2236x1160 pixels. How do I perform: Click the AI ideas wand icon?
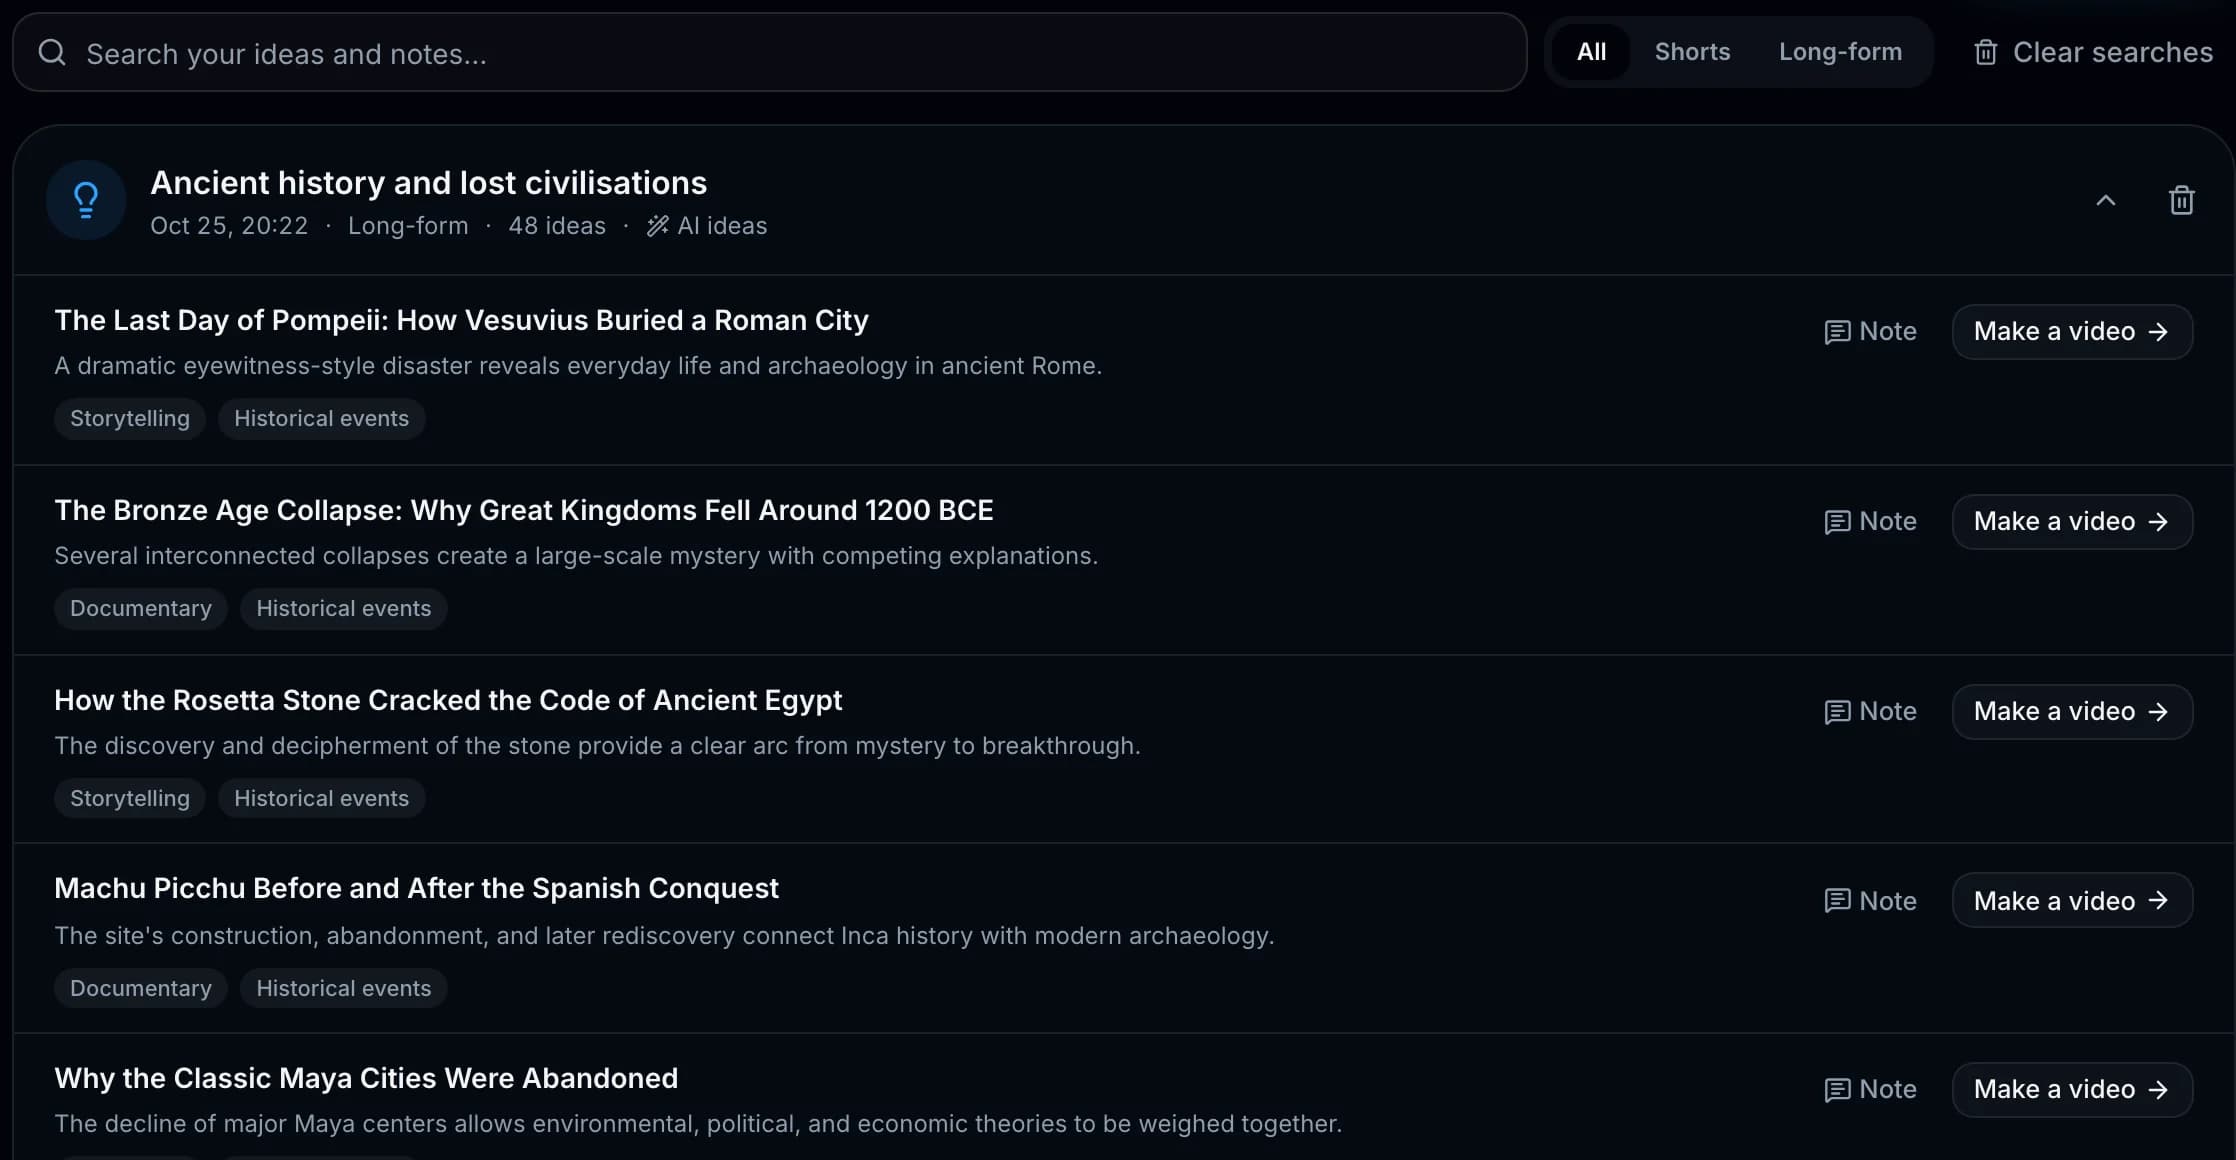pyautogui.click(x=657, y=226)
